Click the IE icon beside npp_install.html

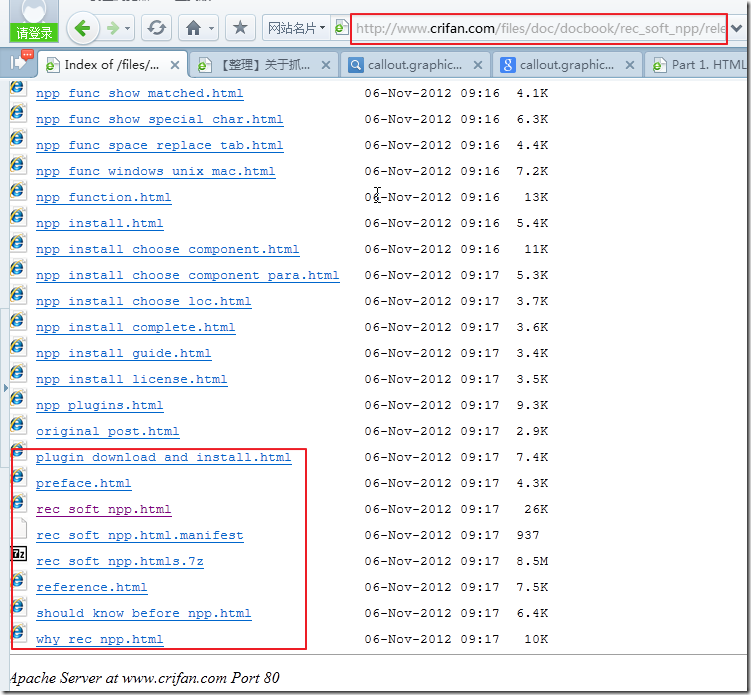18,216
